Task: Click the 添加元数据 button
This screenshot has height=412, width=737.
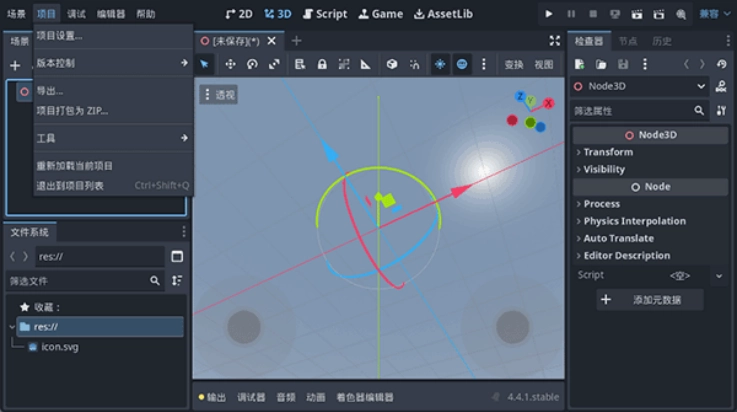Action: coord(650,300)
